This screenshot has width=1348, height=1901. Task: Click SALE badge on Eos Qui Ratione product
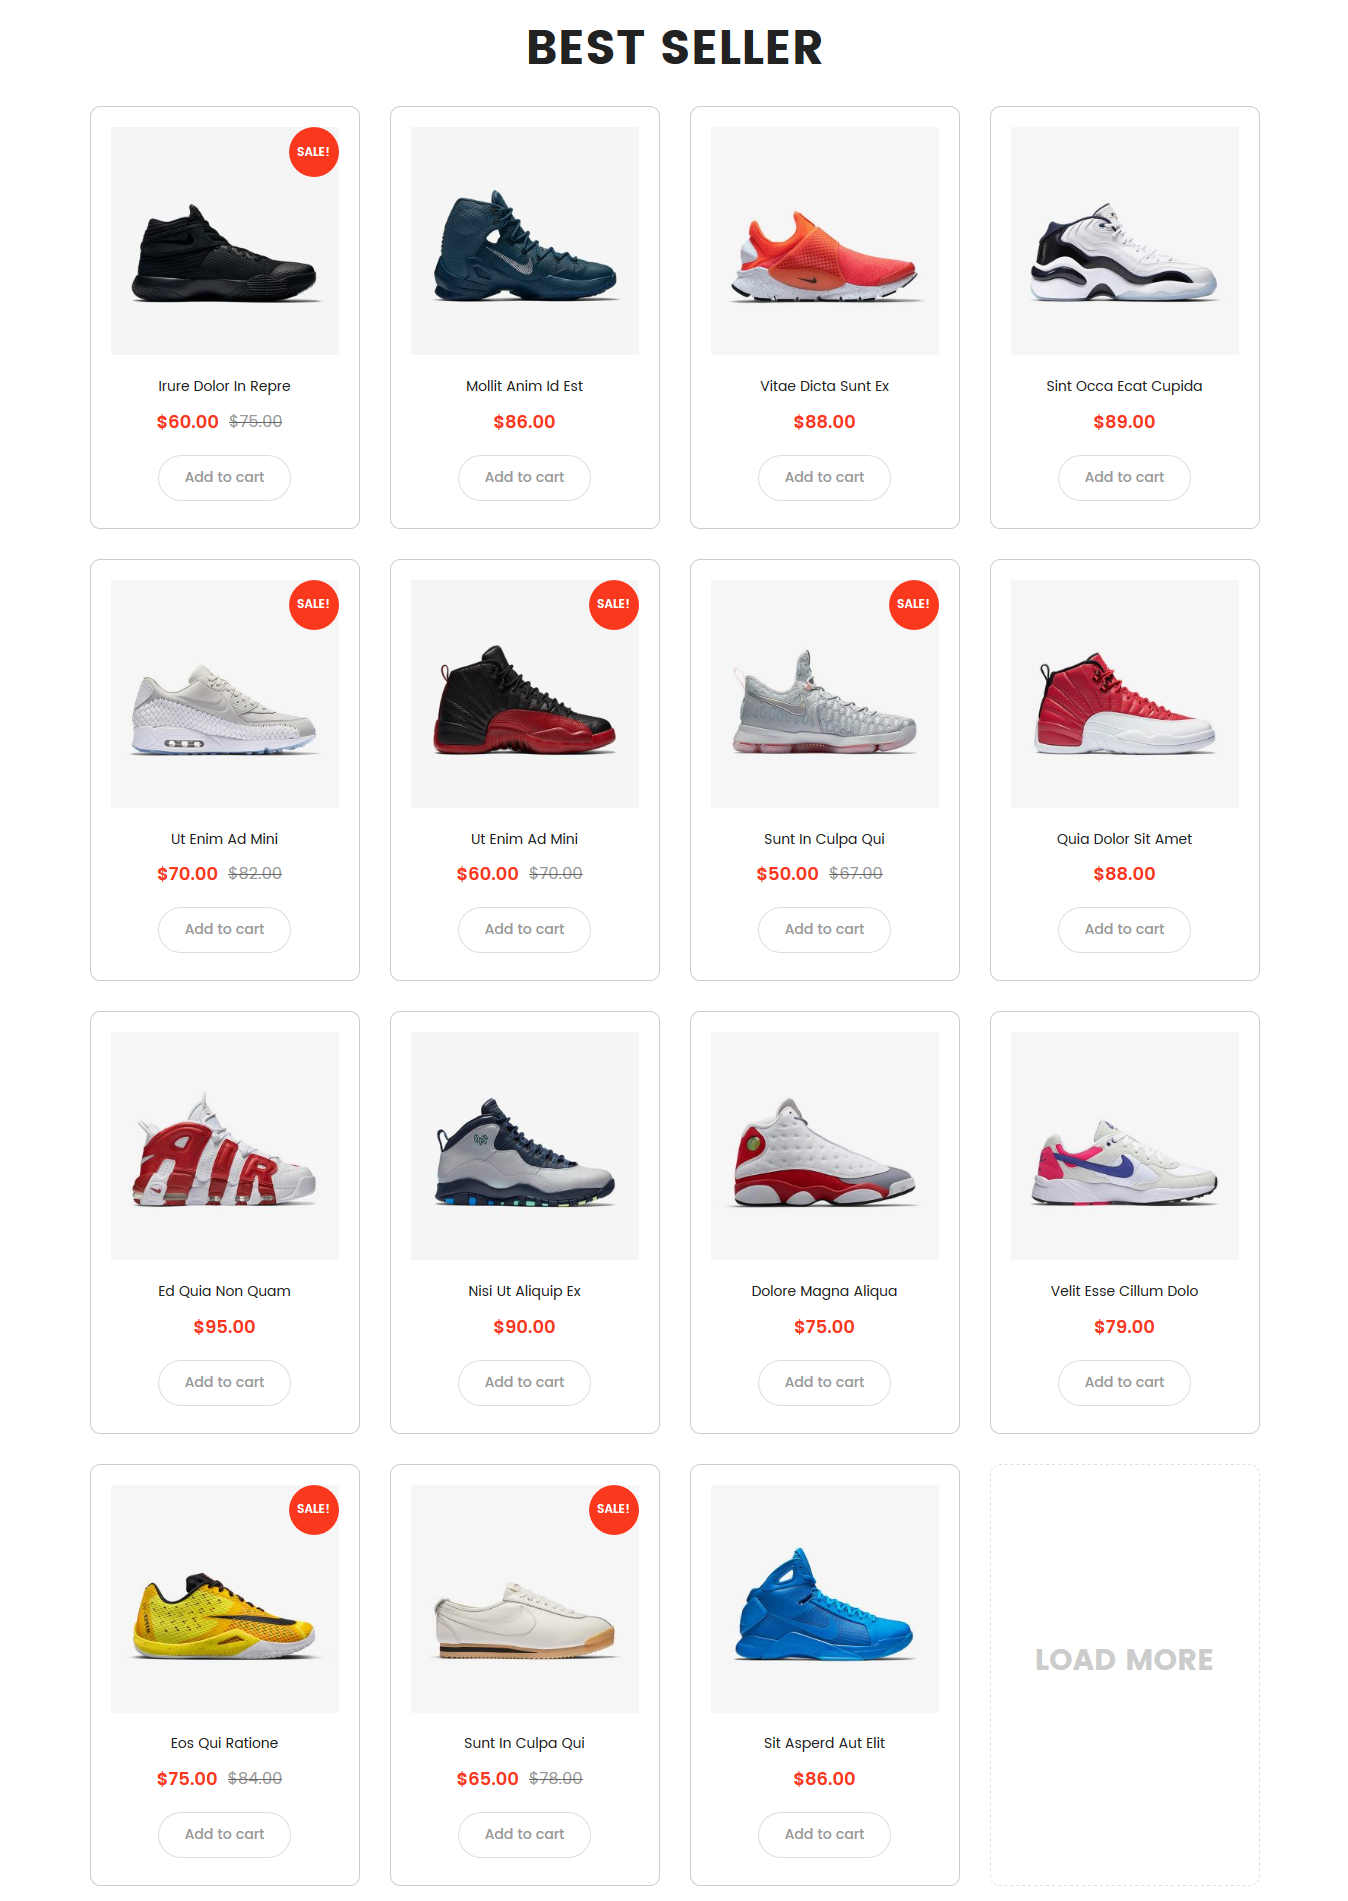(314, 1509)
